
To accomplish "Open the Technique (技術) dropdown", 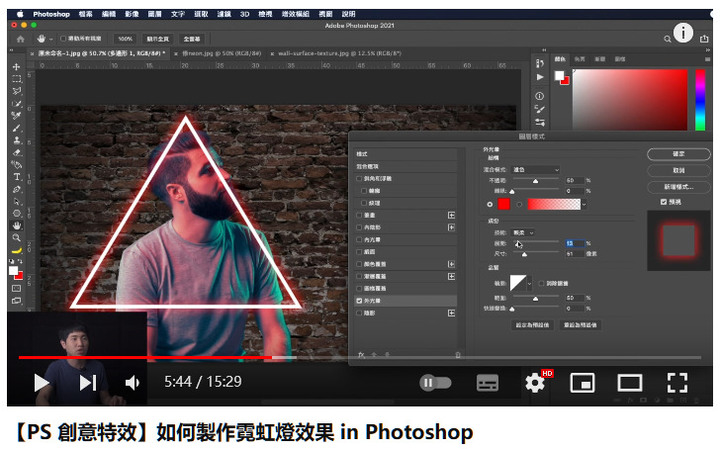I will click(523, 233).
